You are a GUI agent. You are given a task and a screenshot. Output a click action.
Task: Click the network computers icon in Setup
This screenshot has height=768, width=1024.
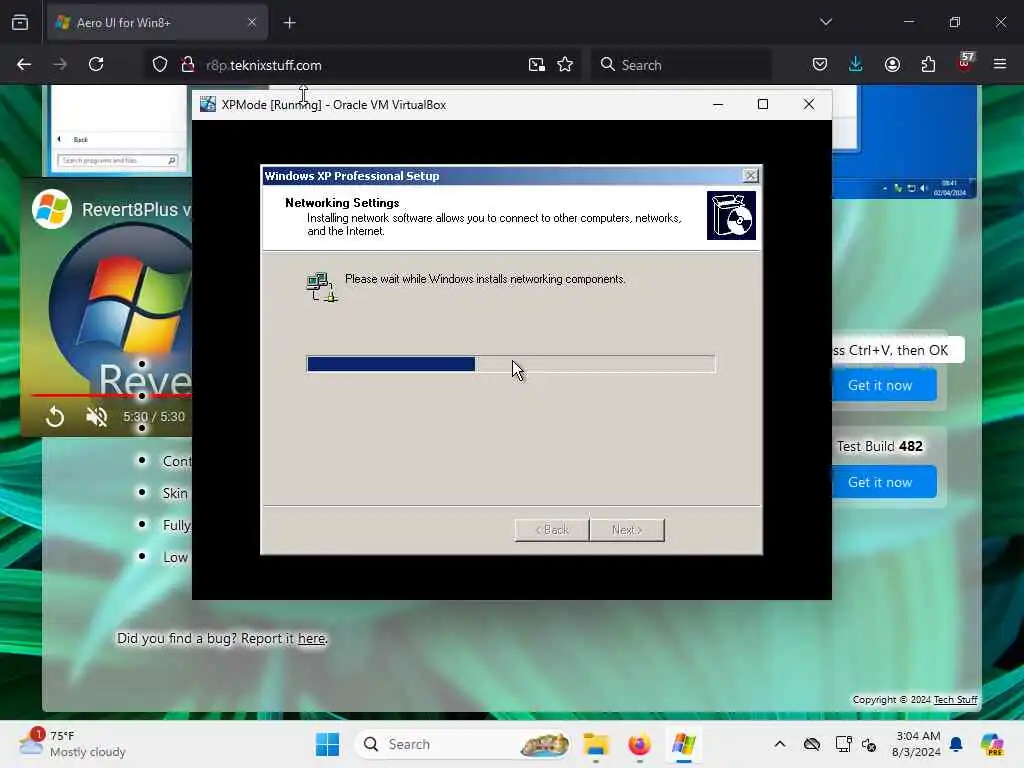click(322, 287)
